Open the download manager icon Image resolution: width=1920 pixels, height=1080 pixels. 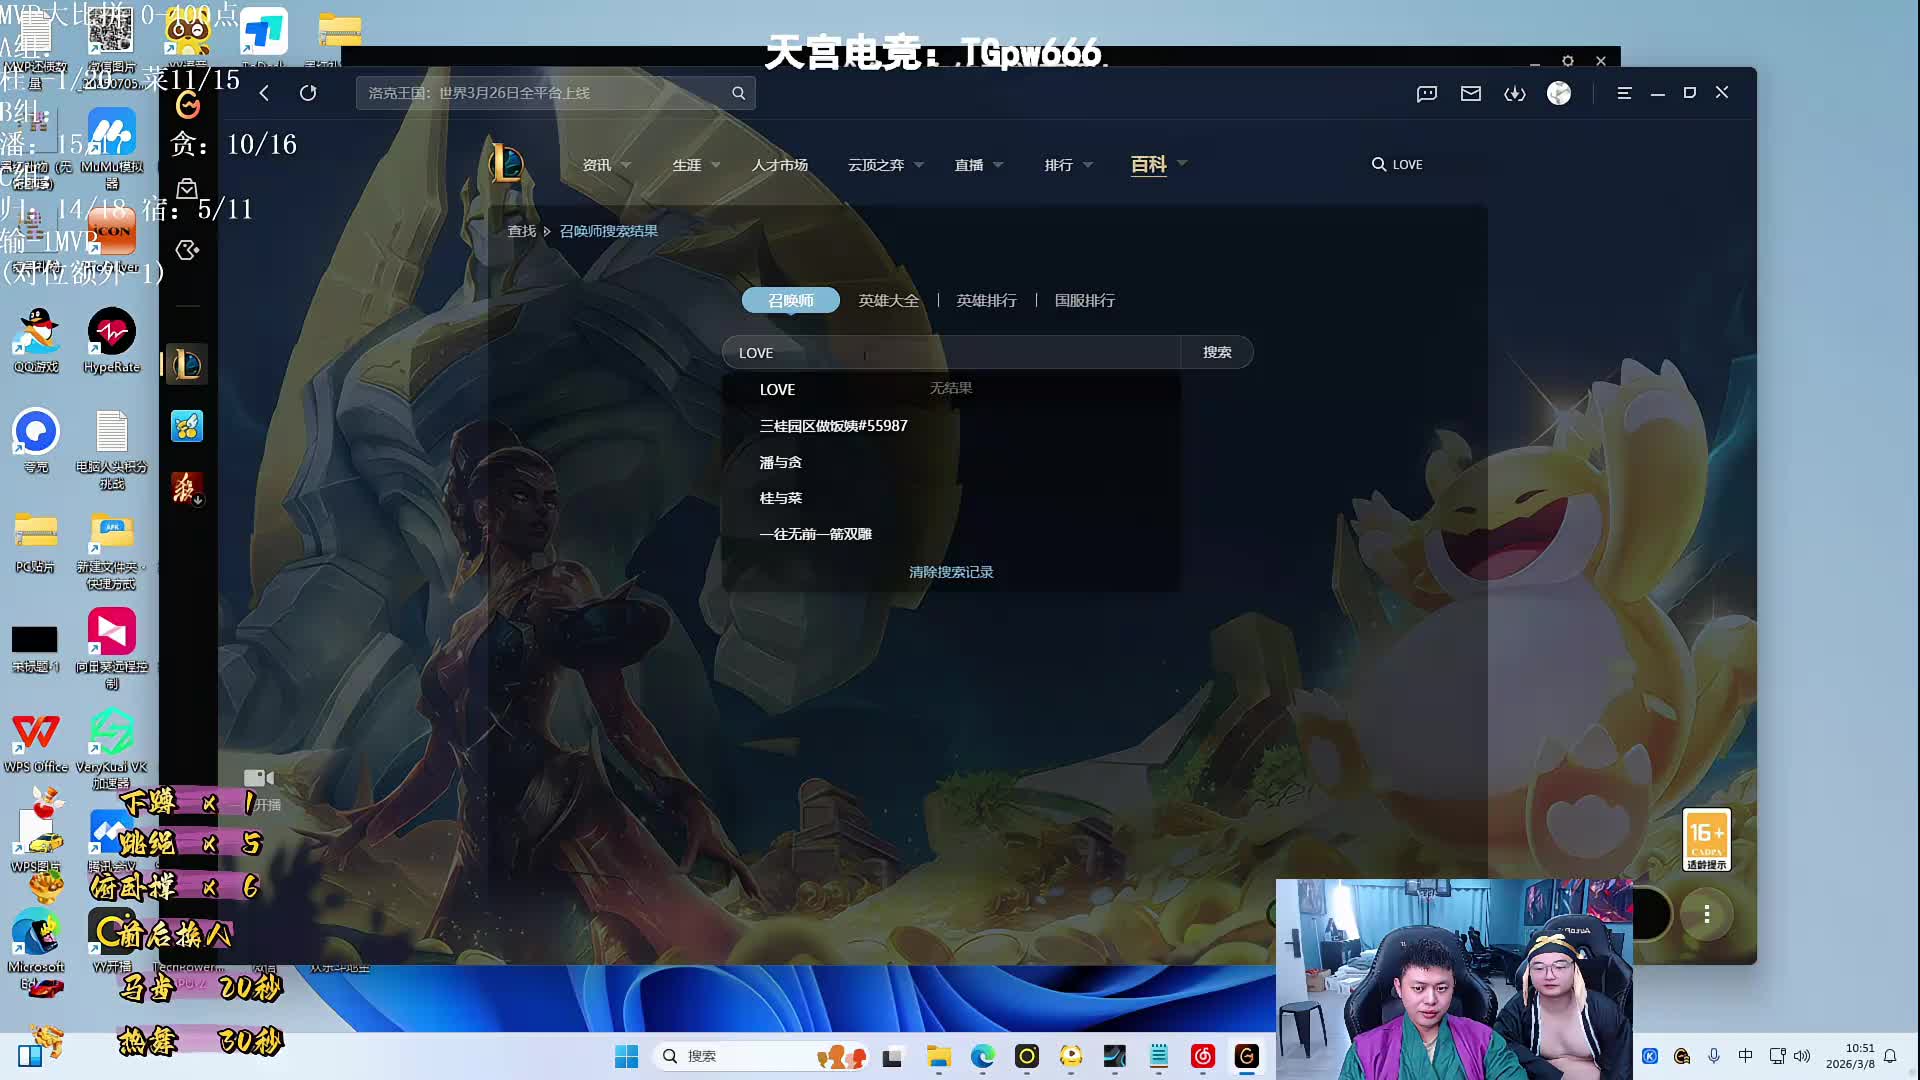(1514, 93)
